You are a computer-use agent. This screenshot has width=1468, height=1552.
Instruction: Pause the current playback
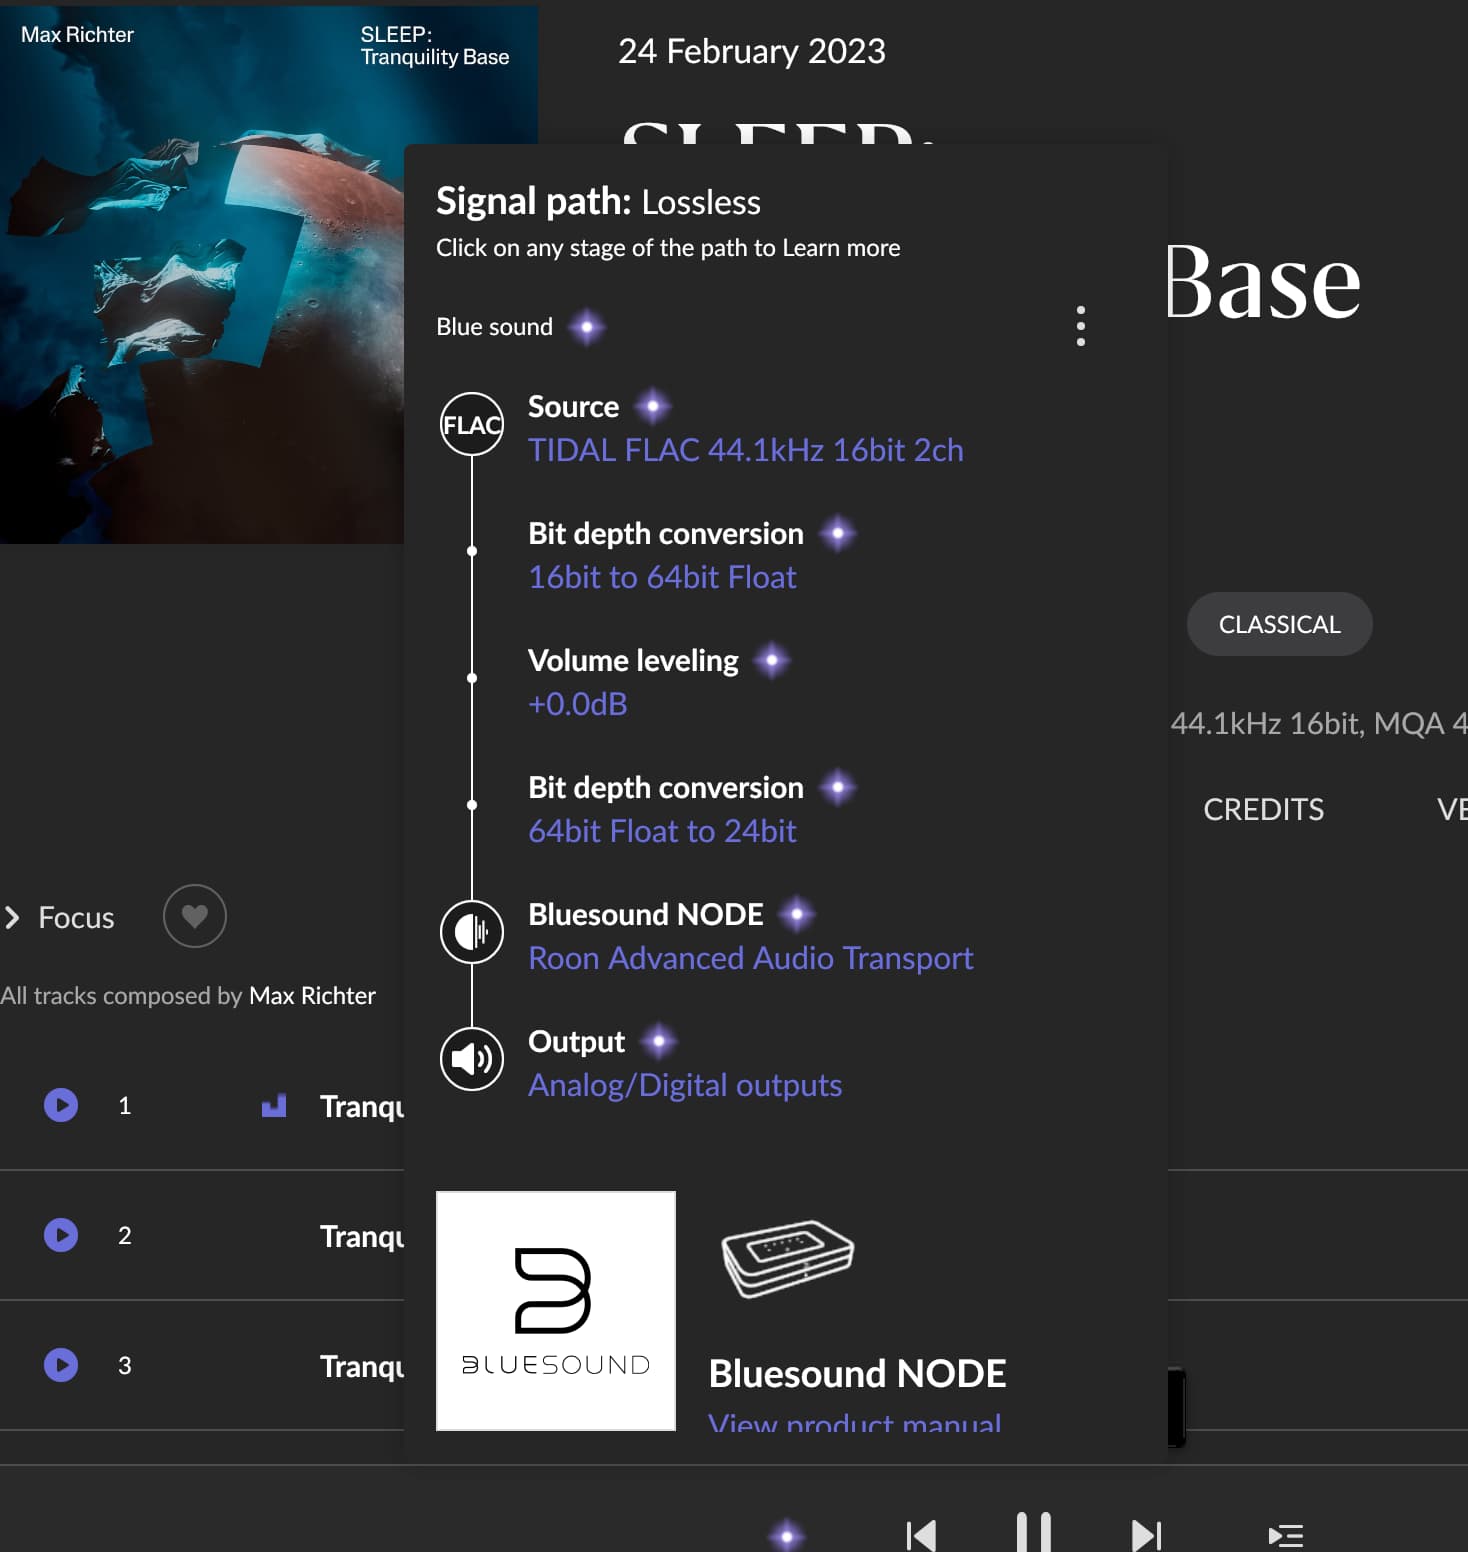click(x=1033, y=1533)
